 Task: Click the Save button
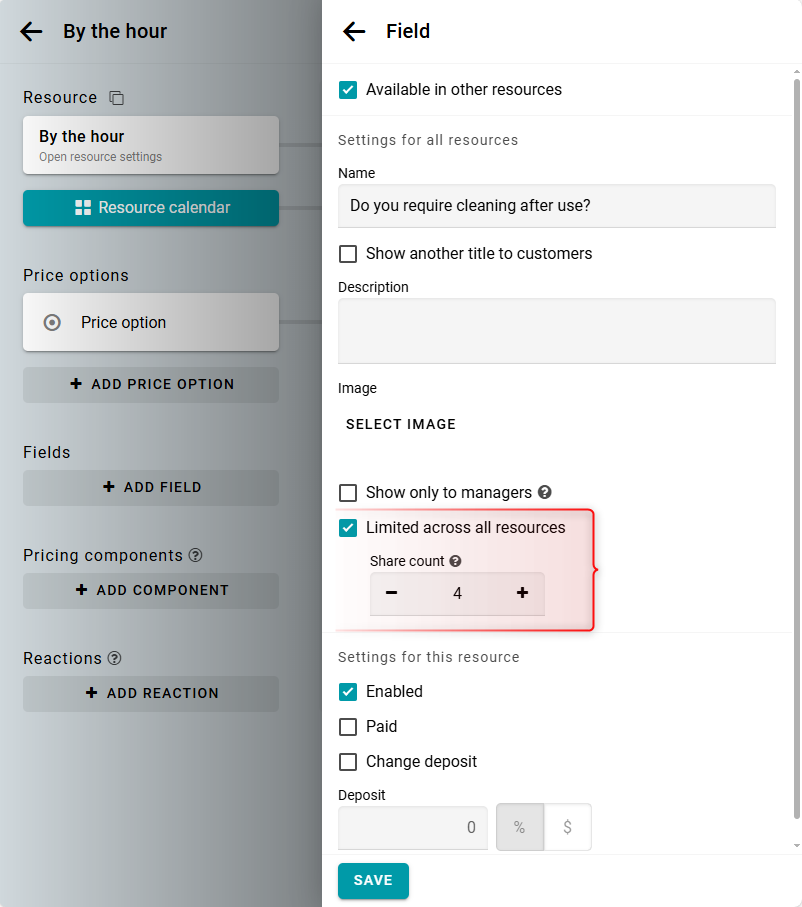373,881
